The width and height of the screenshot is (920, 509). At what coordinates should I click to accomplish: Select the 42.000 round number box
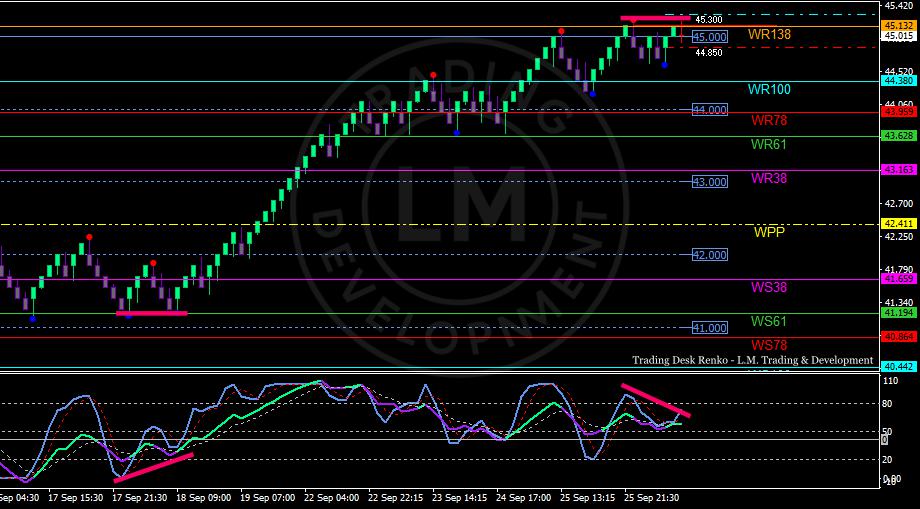710,254
